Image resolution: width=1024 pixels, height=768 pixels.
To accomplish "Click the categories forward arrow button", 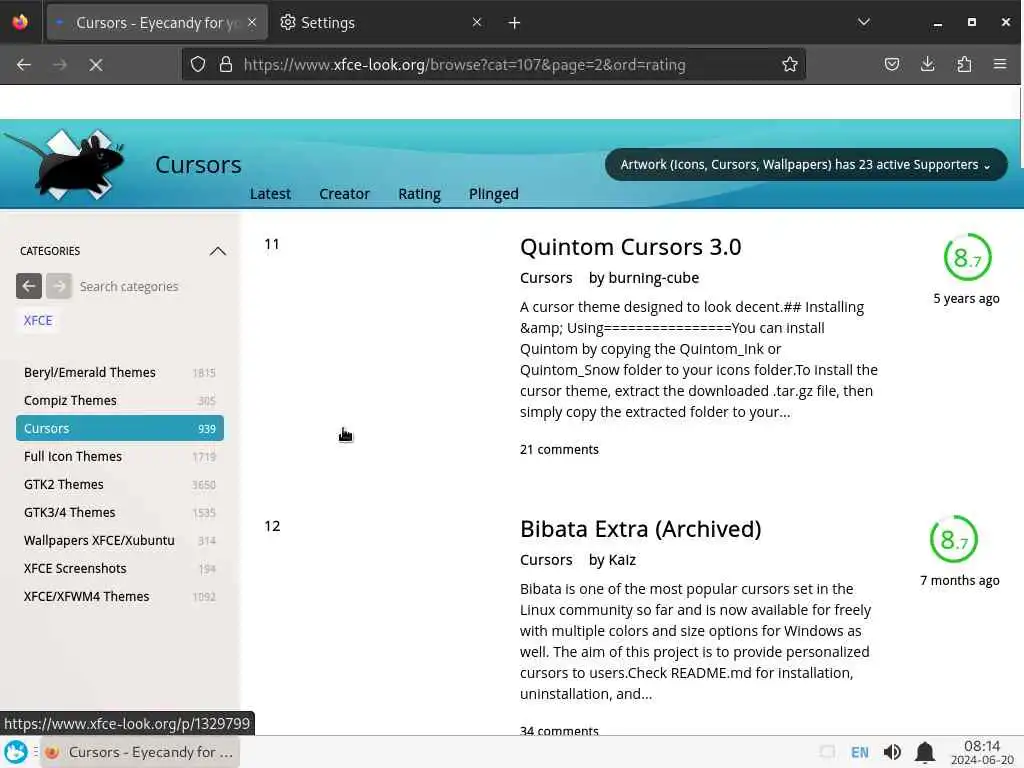I will (59, 286).
